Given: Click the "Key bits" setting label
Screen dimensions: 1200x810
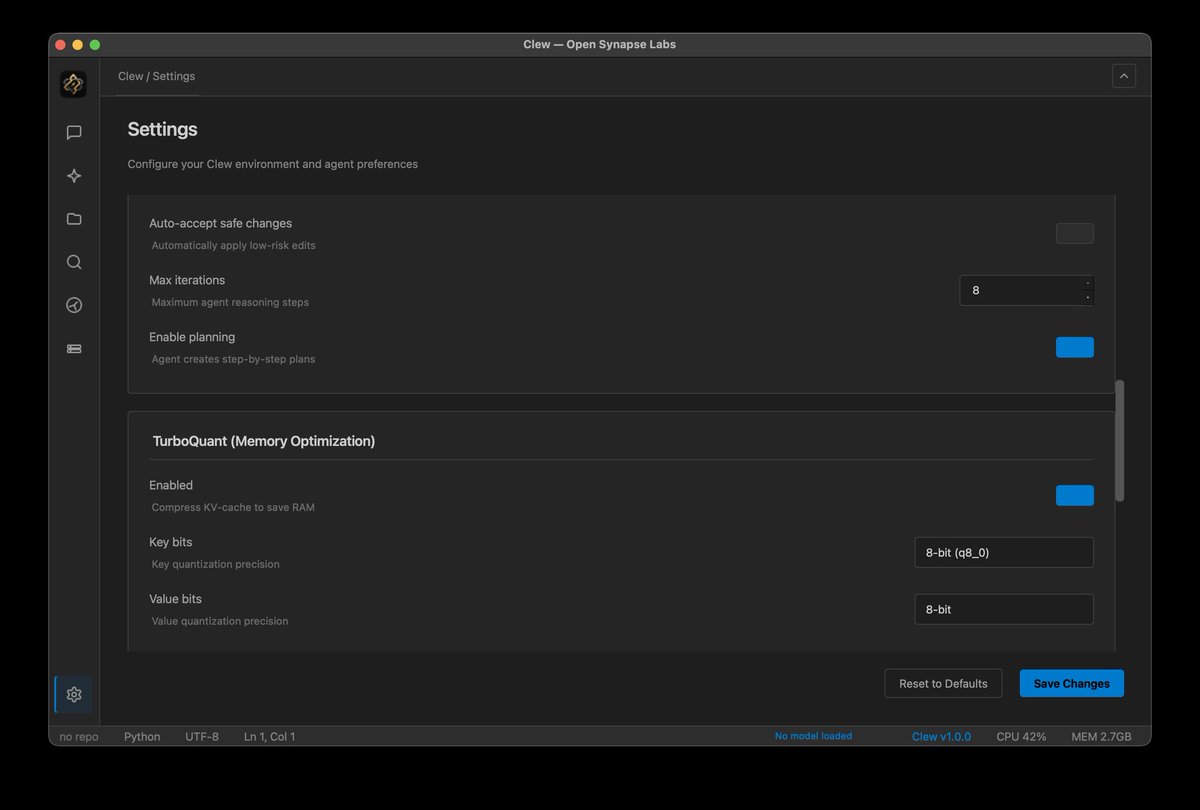Looking at the screenshot, I should (x=171, y=542).
